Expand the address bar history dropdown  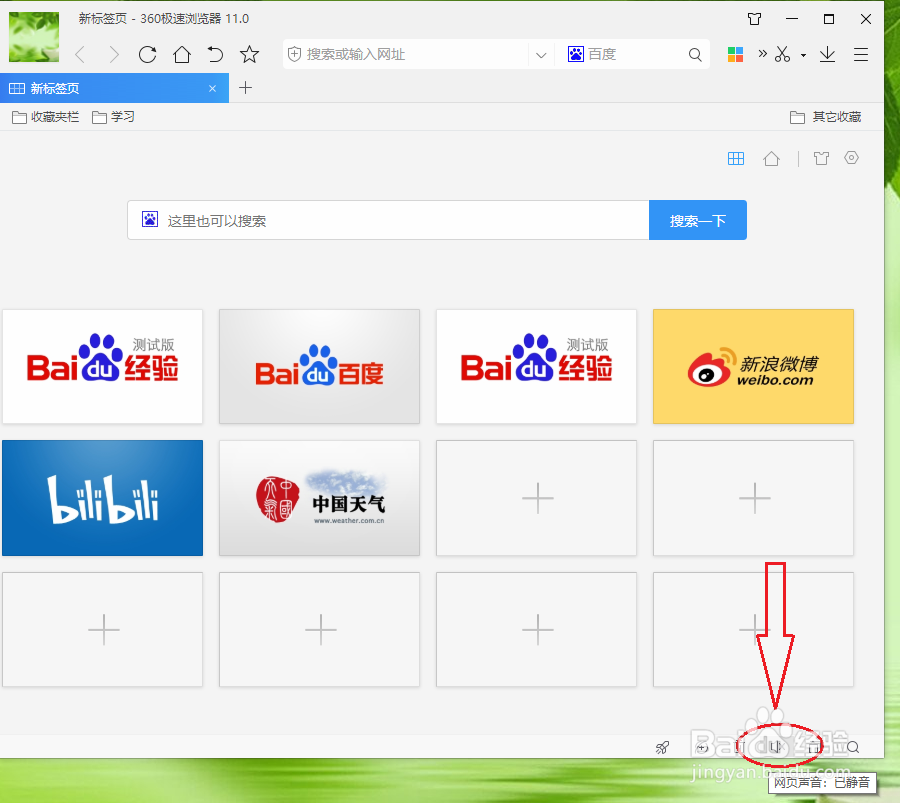[541, 55]
